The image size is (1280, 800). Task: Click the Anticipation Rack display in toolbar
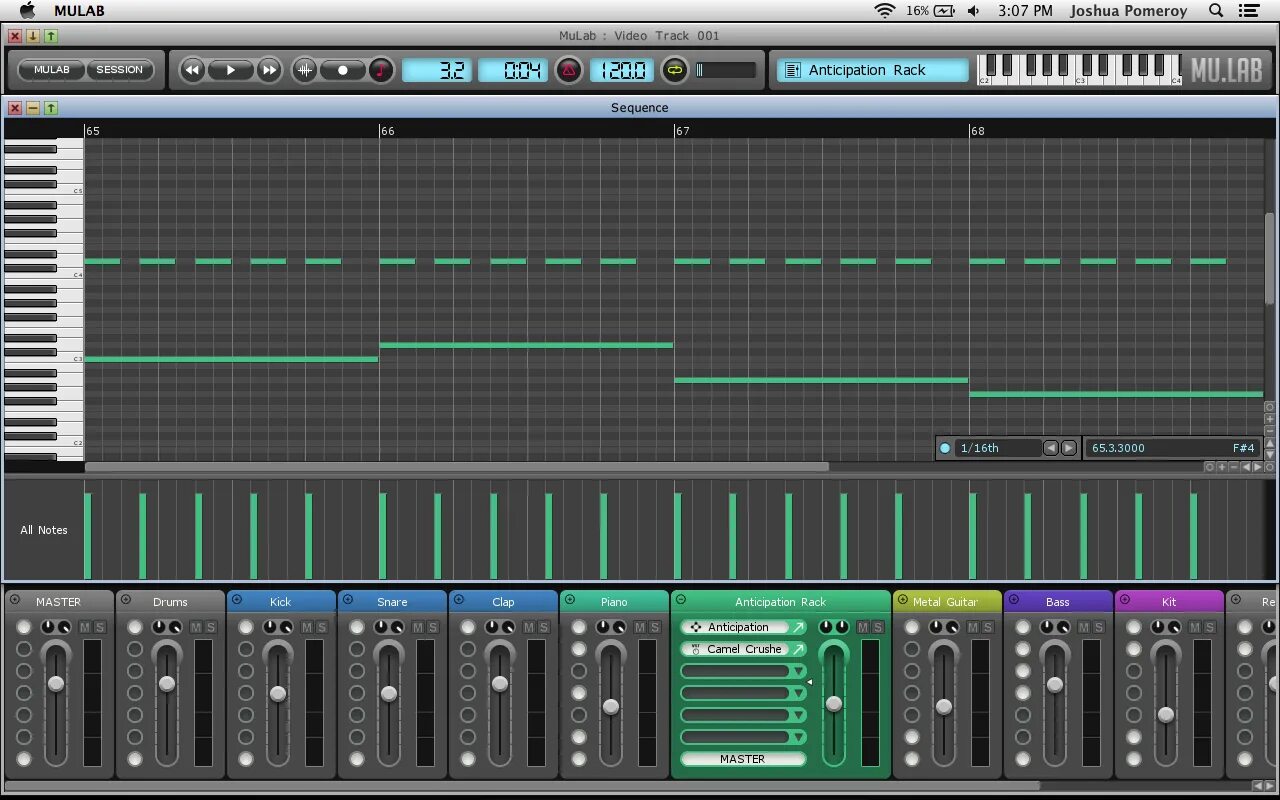coord(873,70)
